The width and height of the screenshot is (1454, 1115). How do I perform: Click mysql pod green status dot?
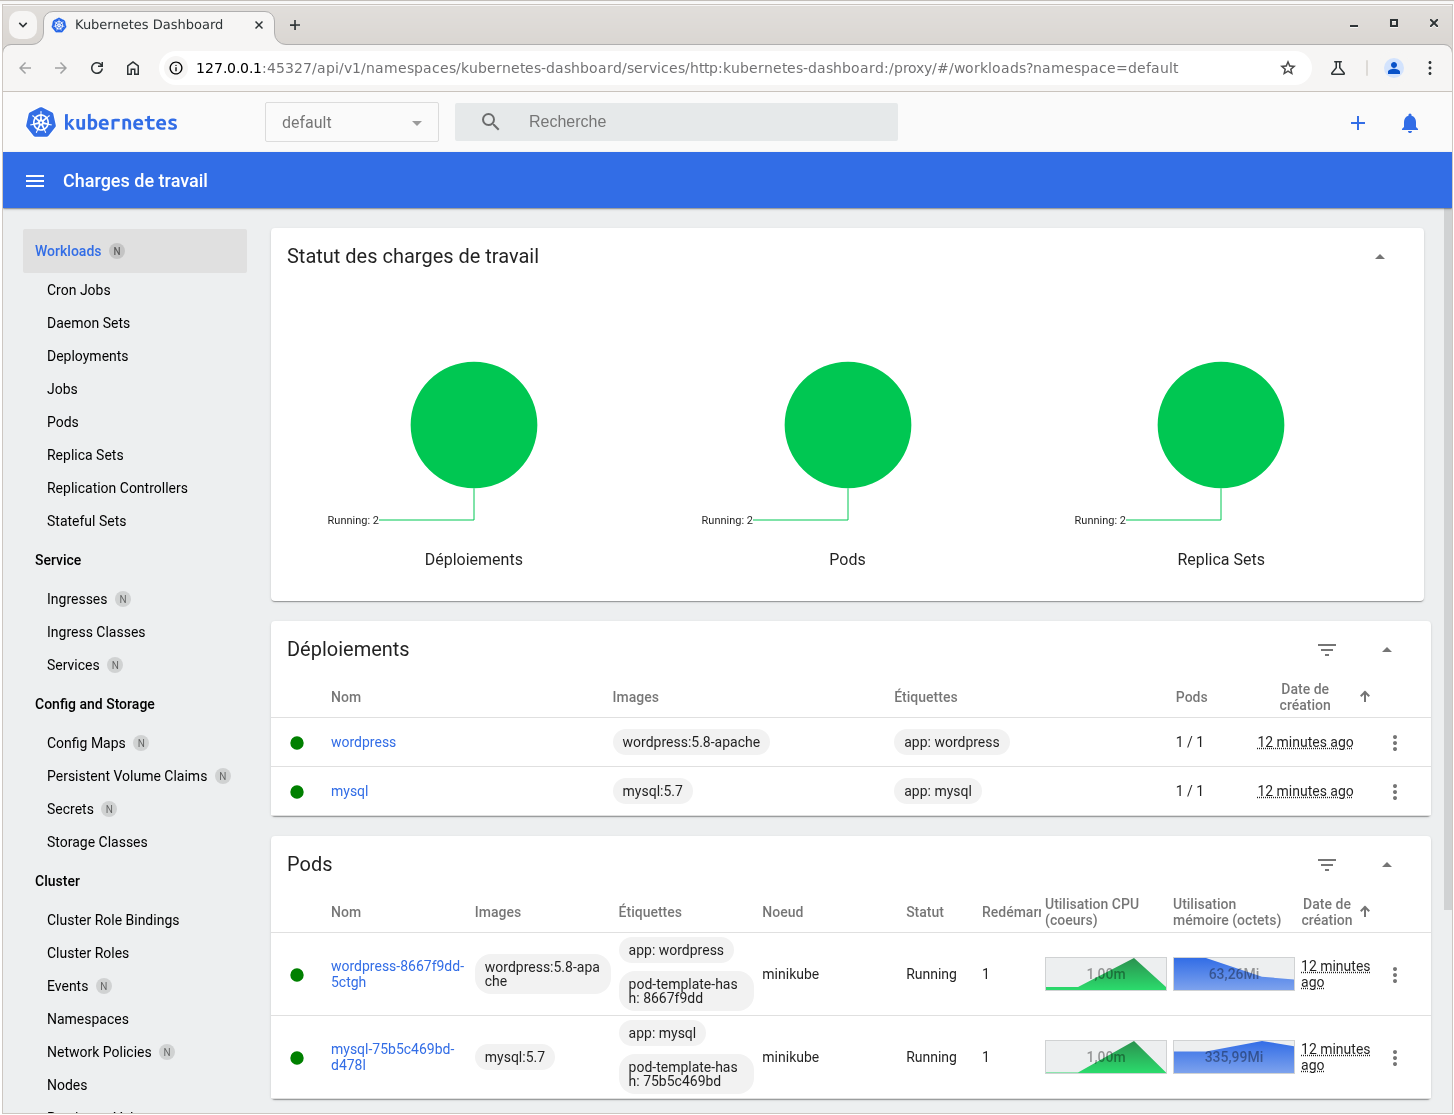(297, 1058)
